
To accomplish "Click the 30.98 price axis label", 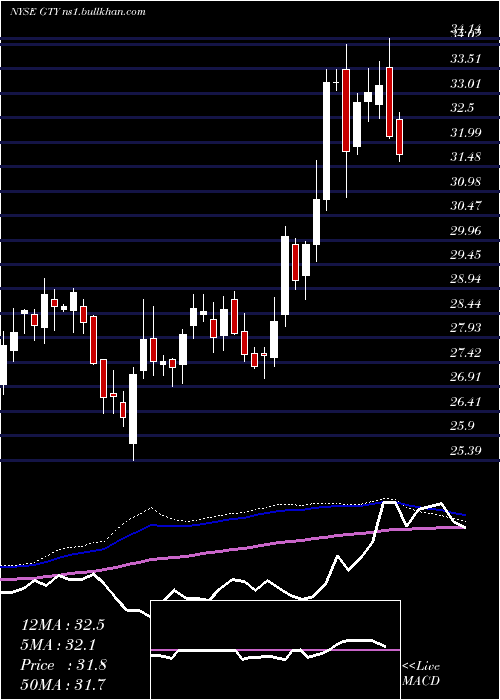I will coord(466,182).
